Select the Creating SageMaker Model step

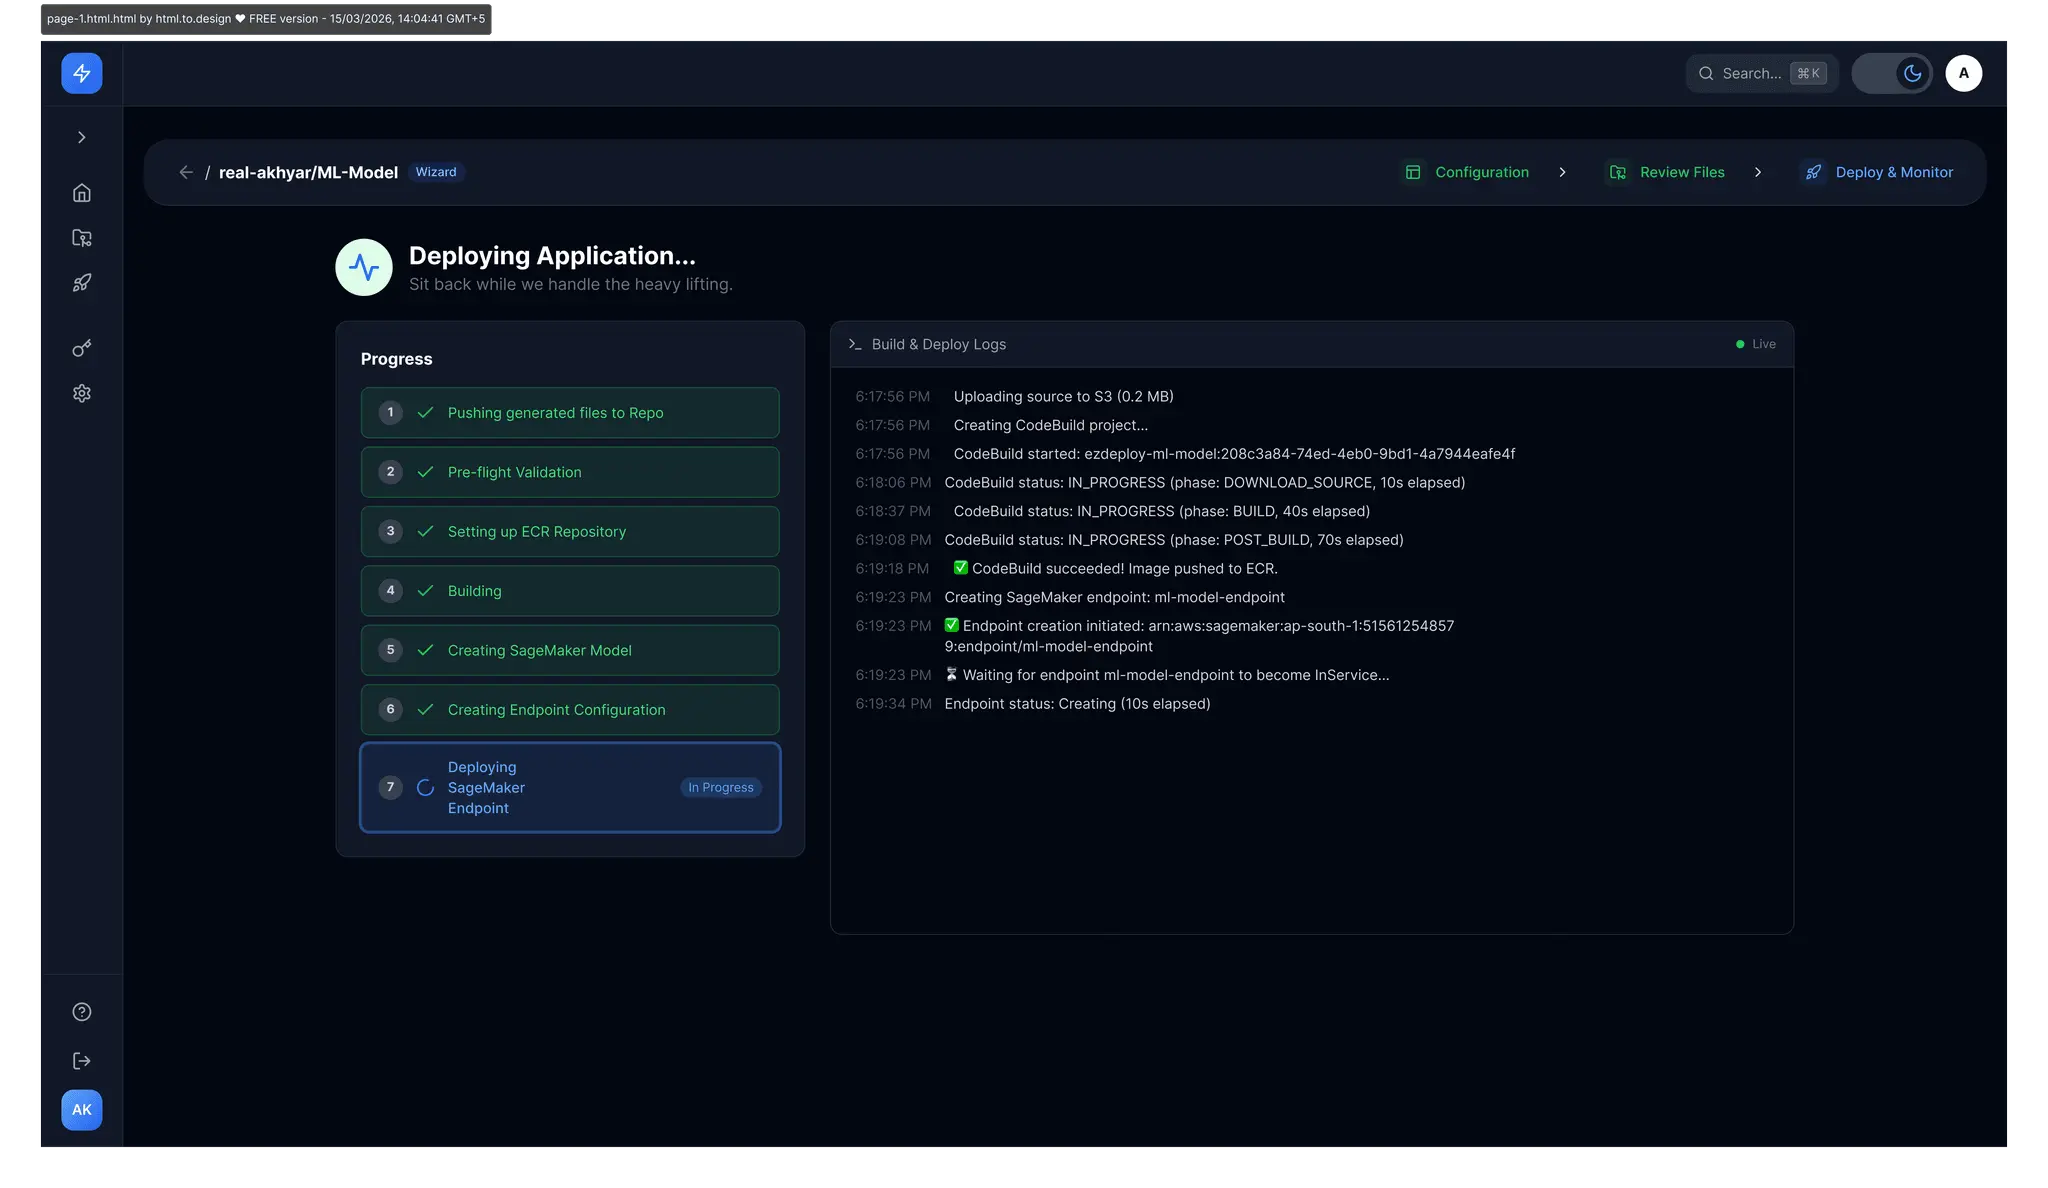pos(570,650)
